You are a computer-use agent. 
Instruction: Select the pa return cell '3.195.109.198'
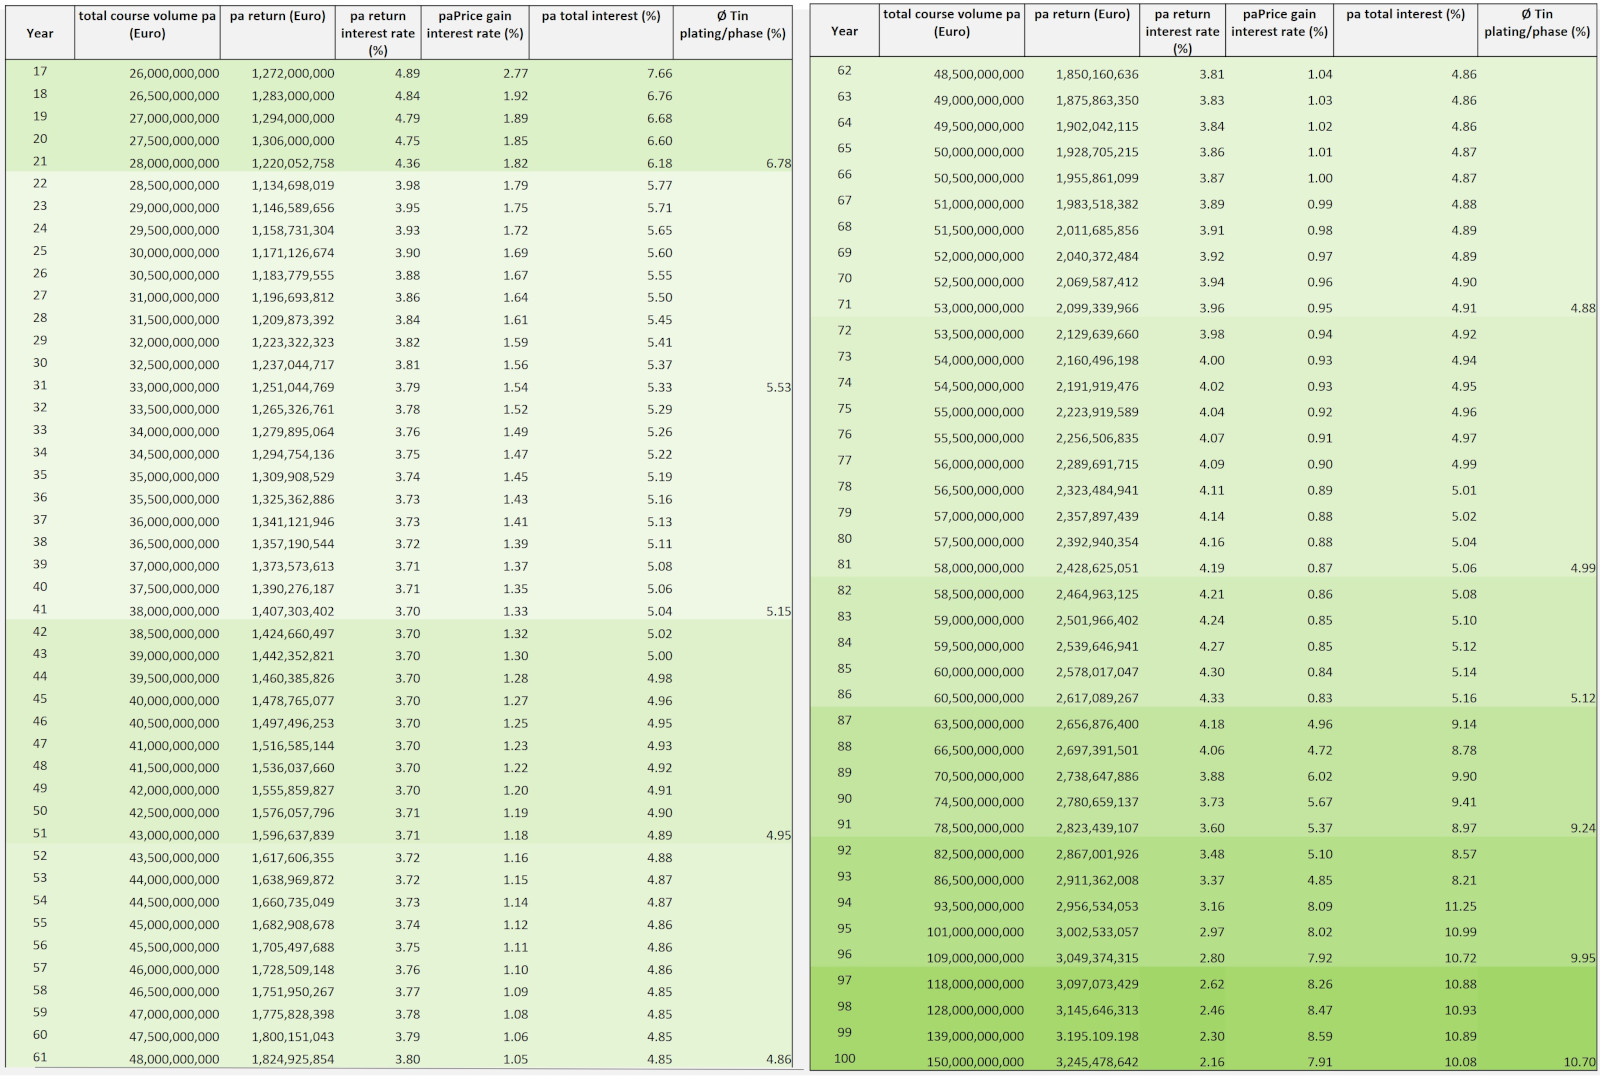pos(1097,1036)
